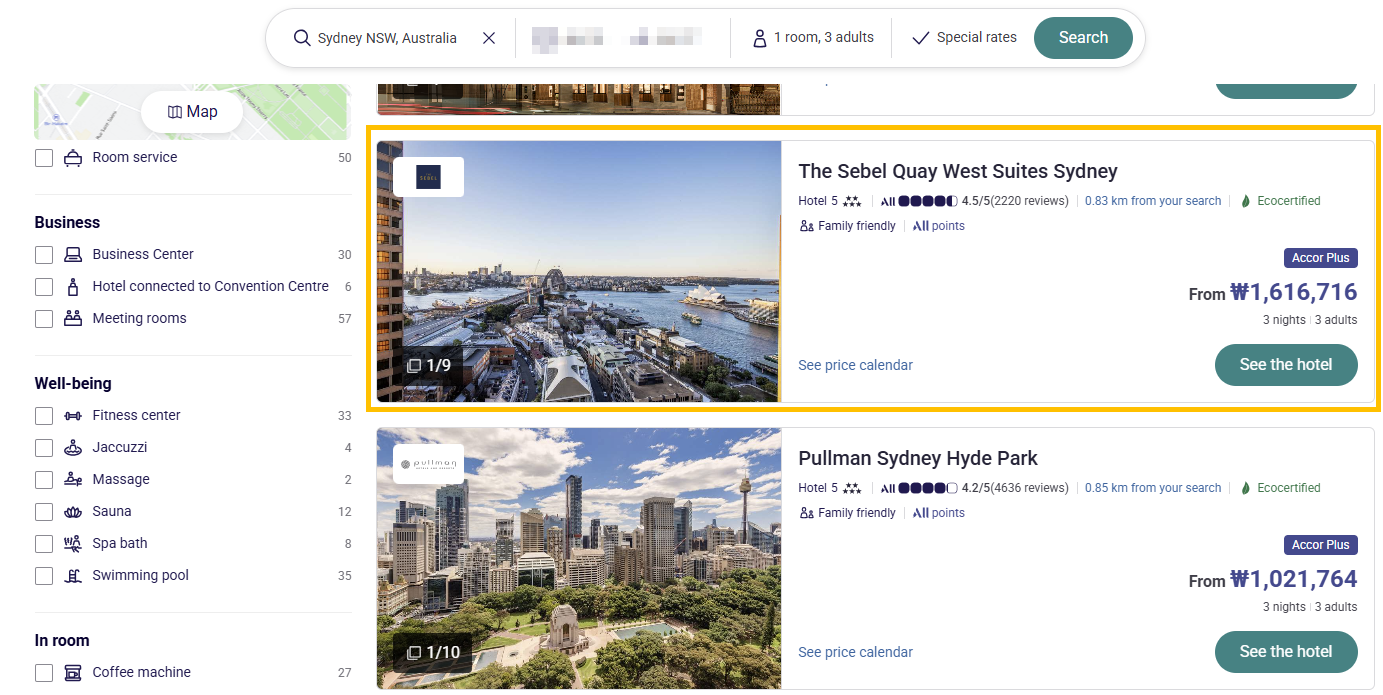The width and height of the screenshot is (1383, 695).
Task: Clear the Sydney destination with X icon
Action: click(489, 38)
